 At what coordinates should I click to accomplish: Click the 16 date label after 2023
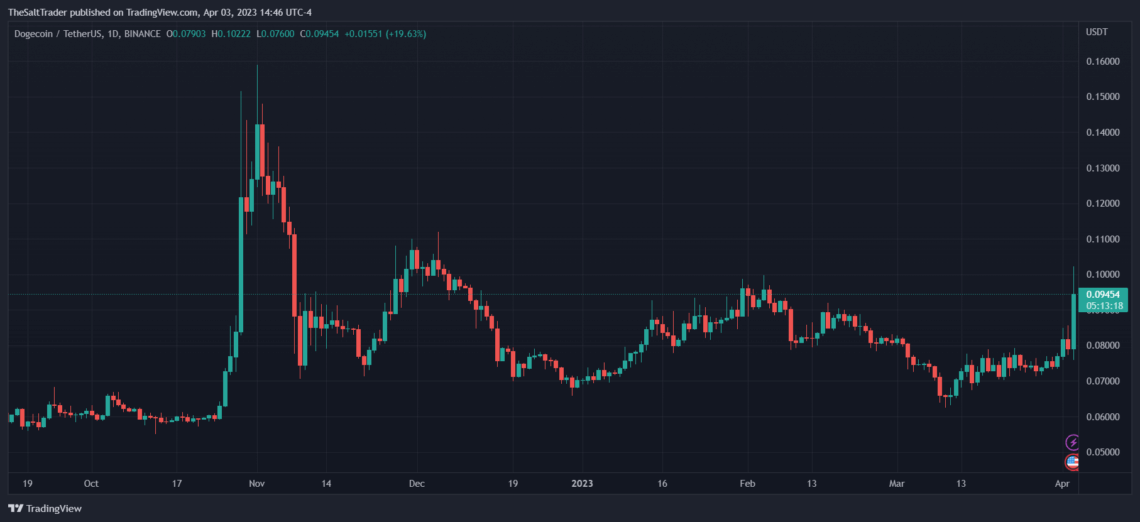(662, 483)
